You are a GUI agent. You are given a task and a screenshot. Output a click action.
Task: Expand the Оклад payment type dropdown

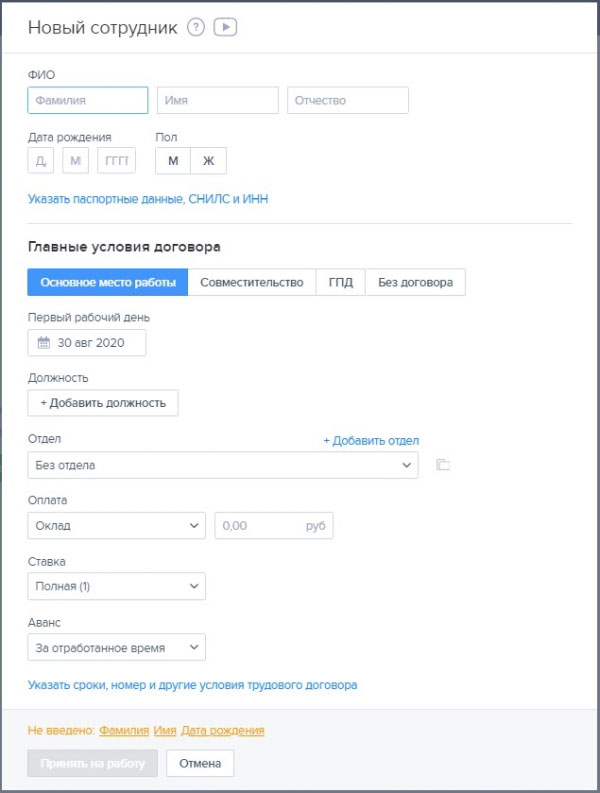pyautogui.click(x=117, y=526)
